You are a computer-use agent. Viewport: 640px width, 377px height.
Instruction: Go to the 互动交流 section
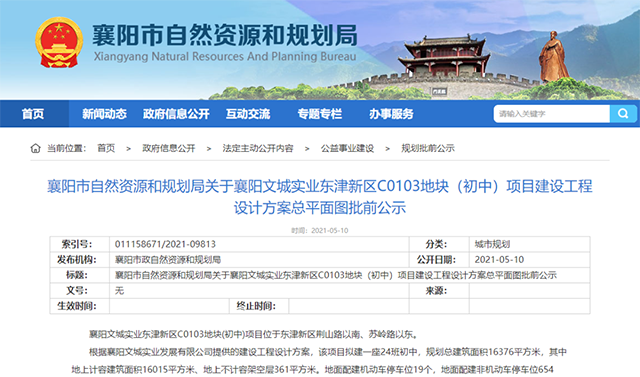pyautogui.click(x=248, y=114)
